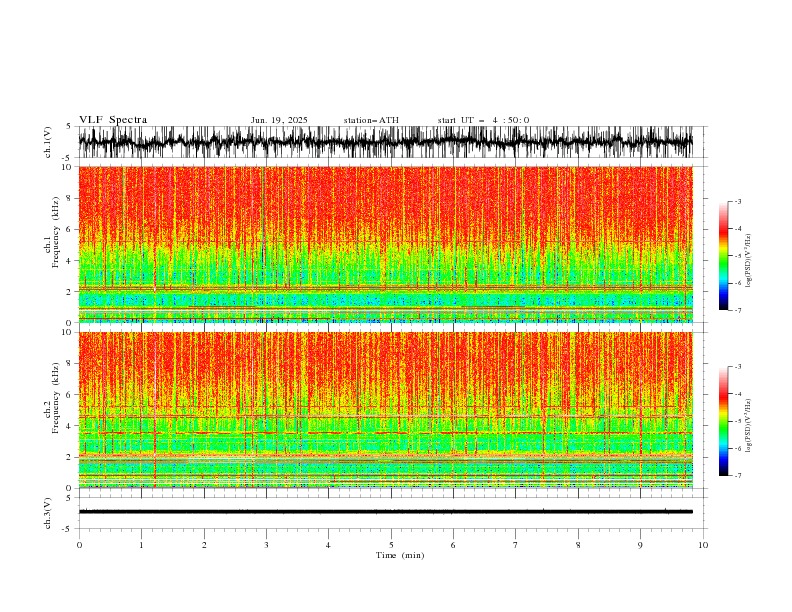This screenshot has width=792, height=612.
Task: Click the ch.3(V) axis label
Action: click(x=48, y=513)
